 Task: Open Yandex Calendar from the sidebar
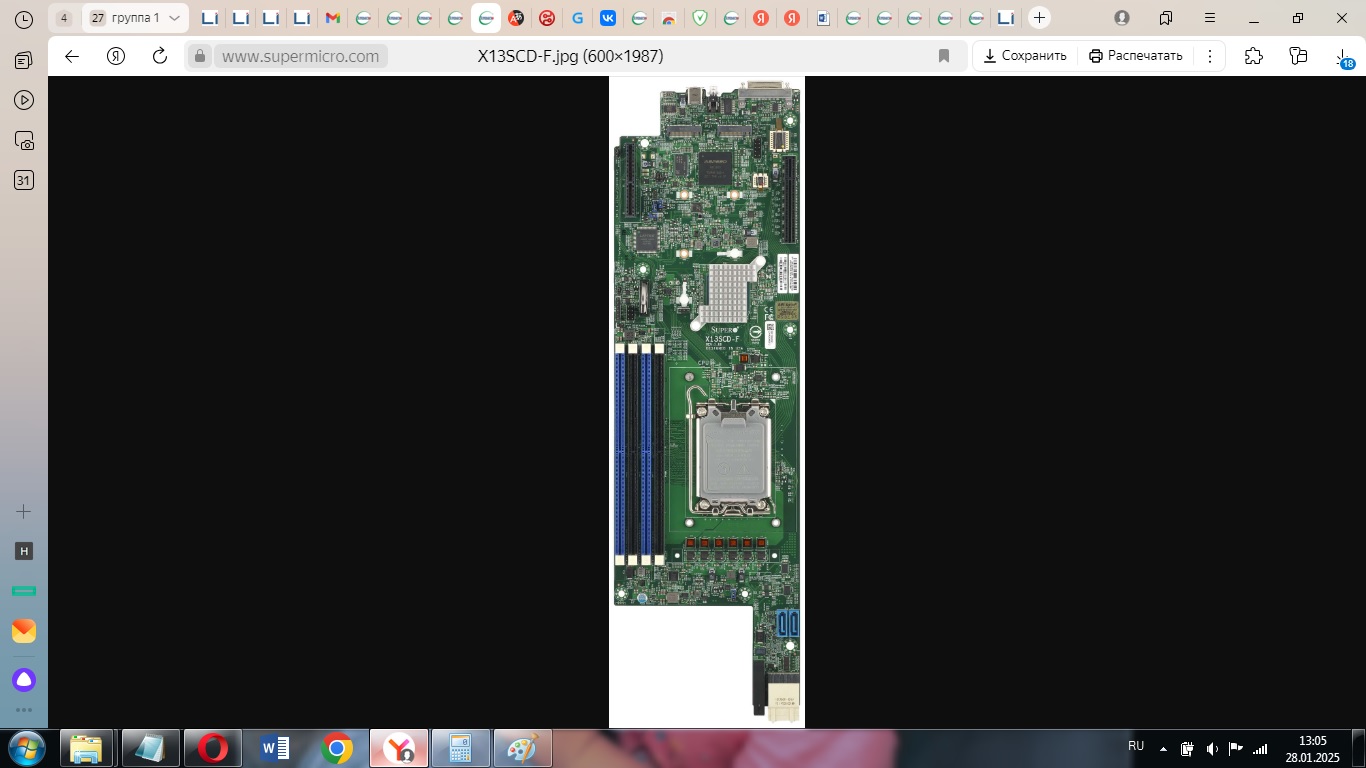(x=23, y=180)
